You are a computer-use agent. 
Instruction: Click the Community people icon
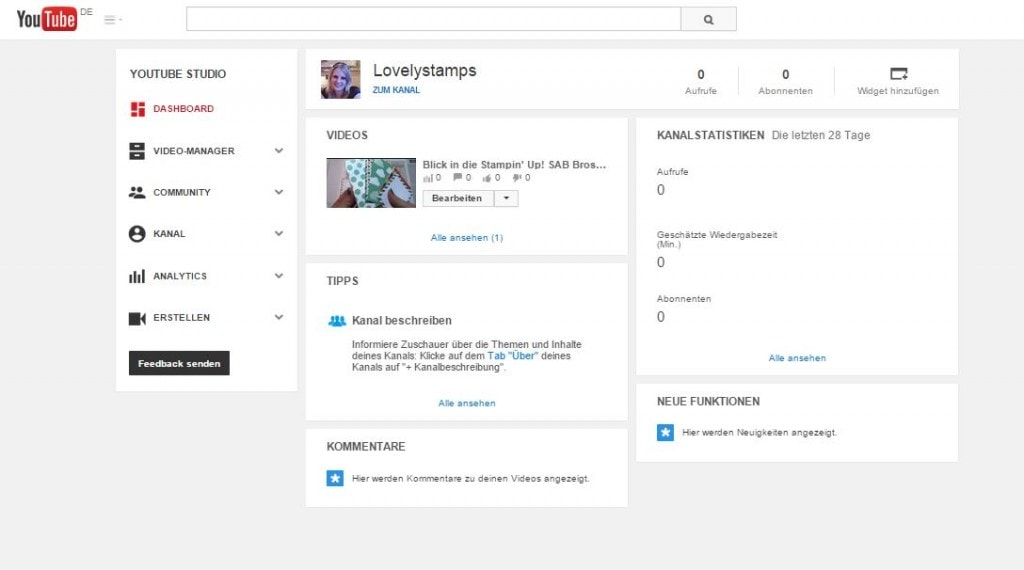point(136,193)
